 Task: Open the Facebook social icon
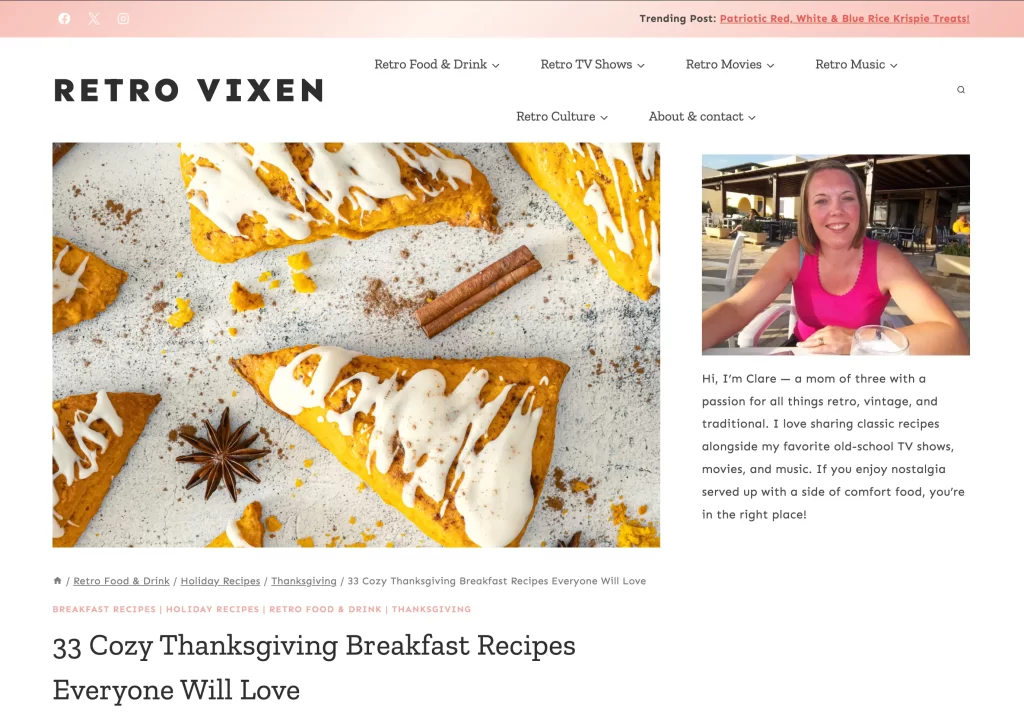[64, 18]
